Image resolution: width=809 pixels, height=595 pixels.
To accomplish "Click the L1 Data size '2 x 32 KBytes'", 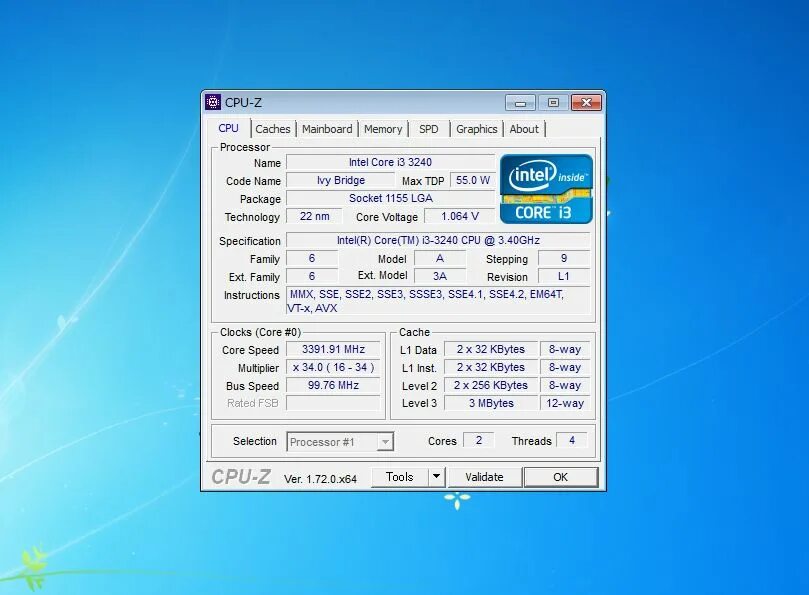I will point(491,349).
